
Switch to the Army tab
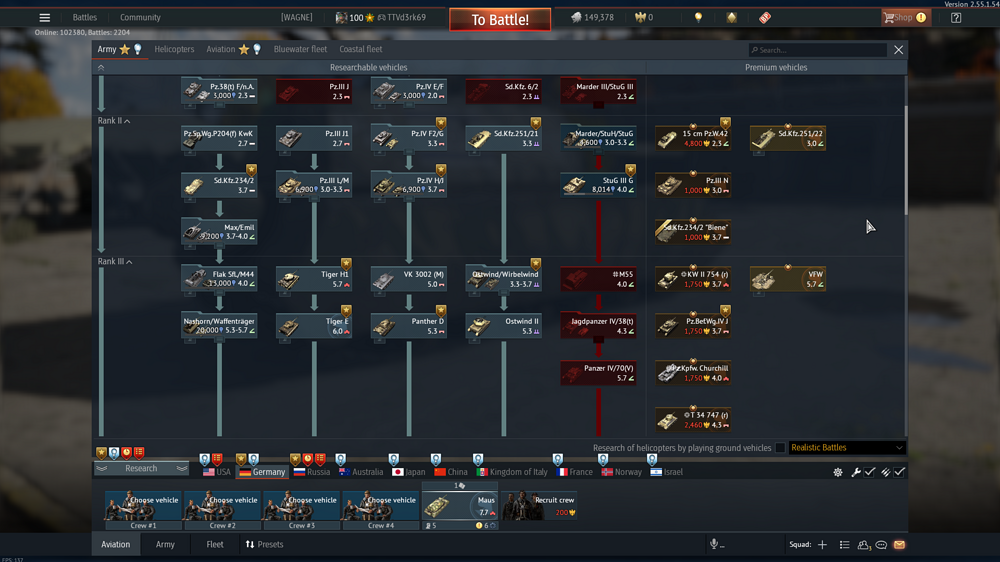pos(107,49)
